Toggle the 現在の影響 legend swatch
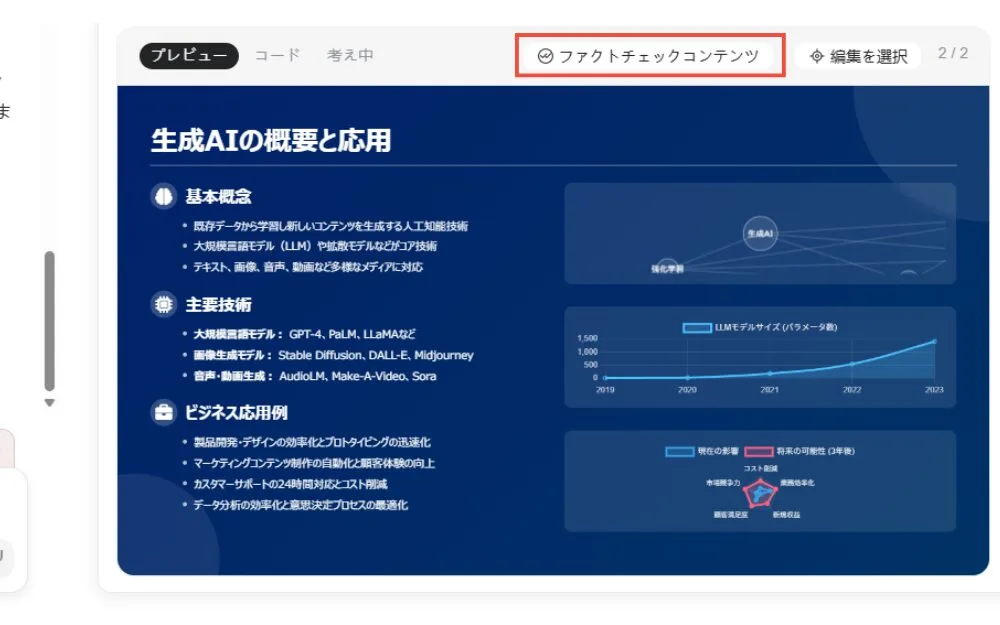Viewport: 1000px width, 625px height. 680,452
